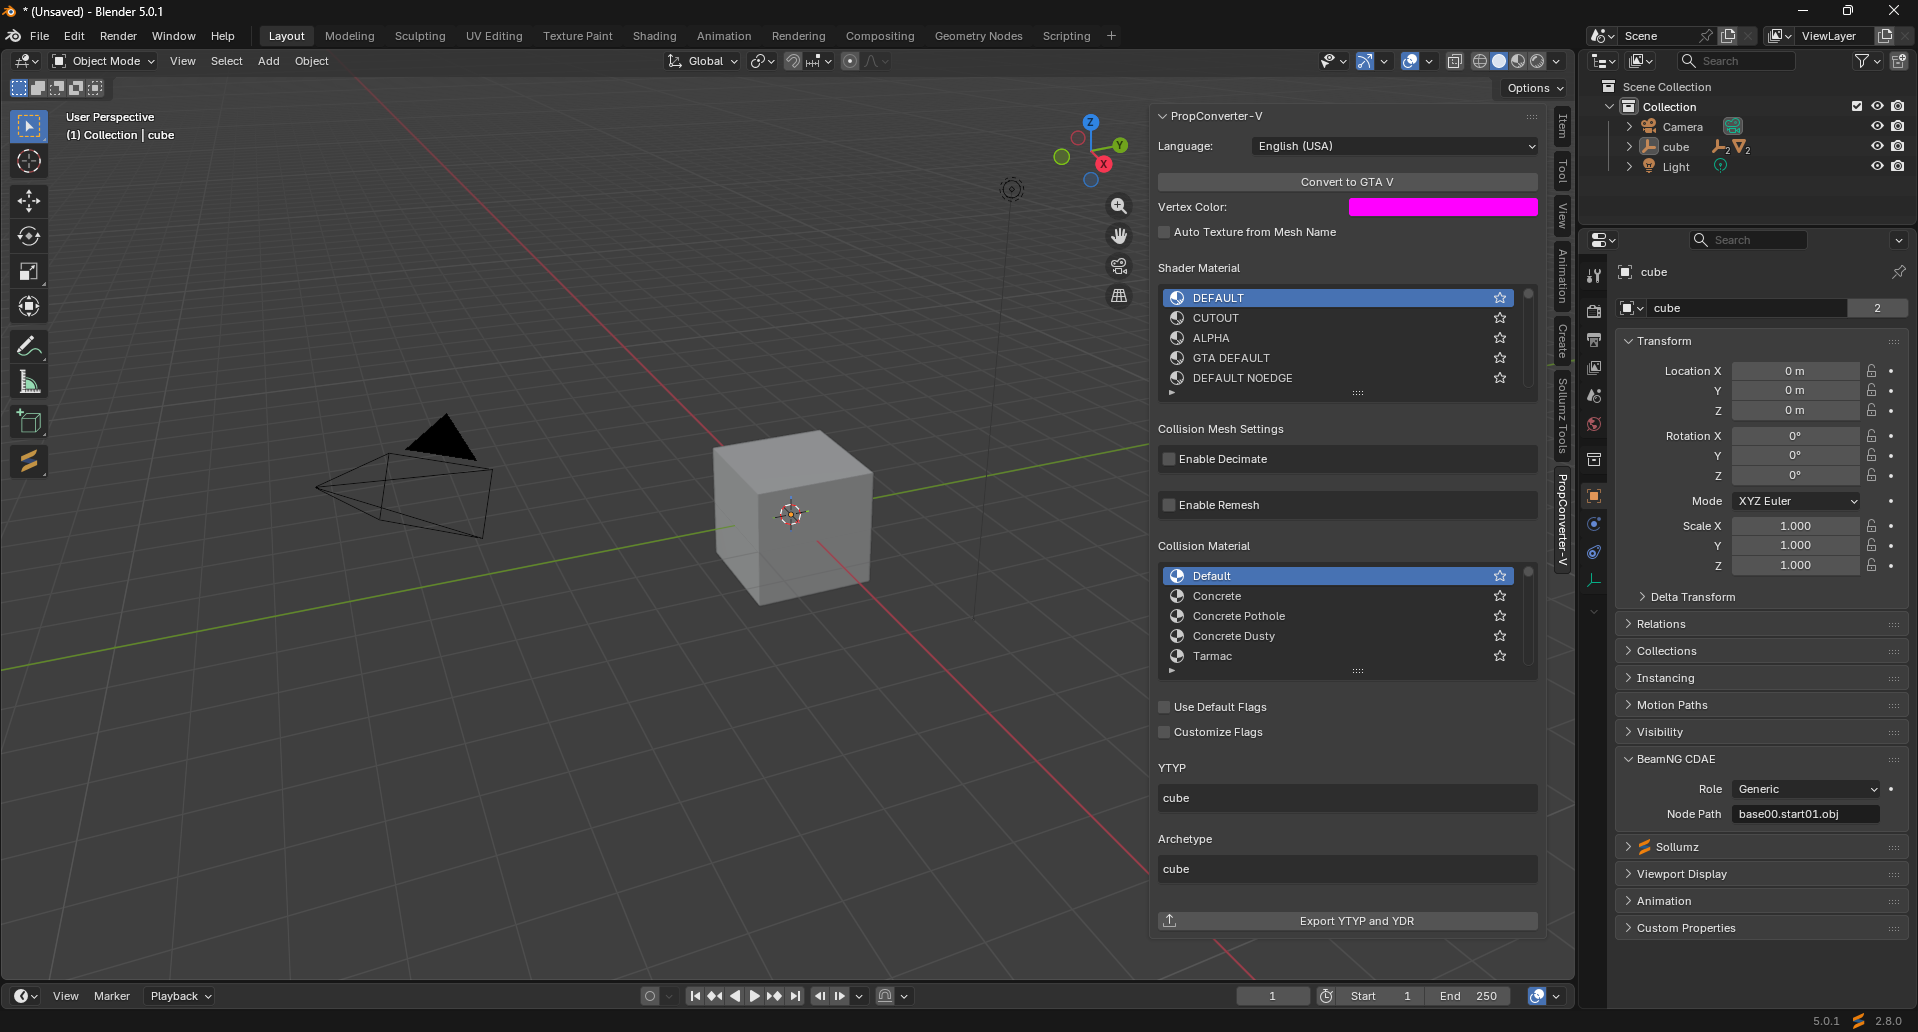Viewport: 1918px width, 1032px height.
Task: Select the Move tool in toolbar
Action: click(x=29, y=201)
